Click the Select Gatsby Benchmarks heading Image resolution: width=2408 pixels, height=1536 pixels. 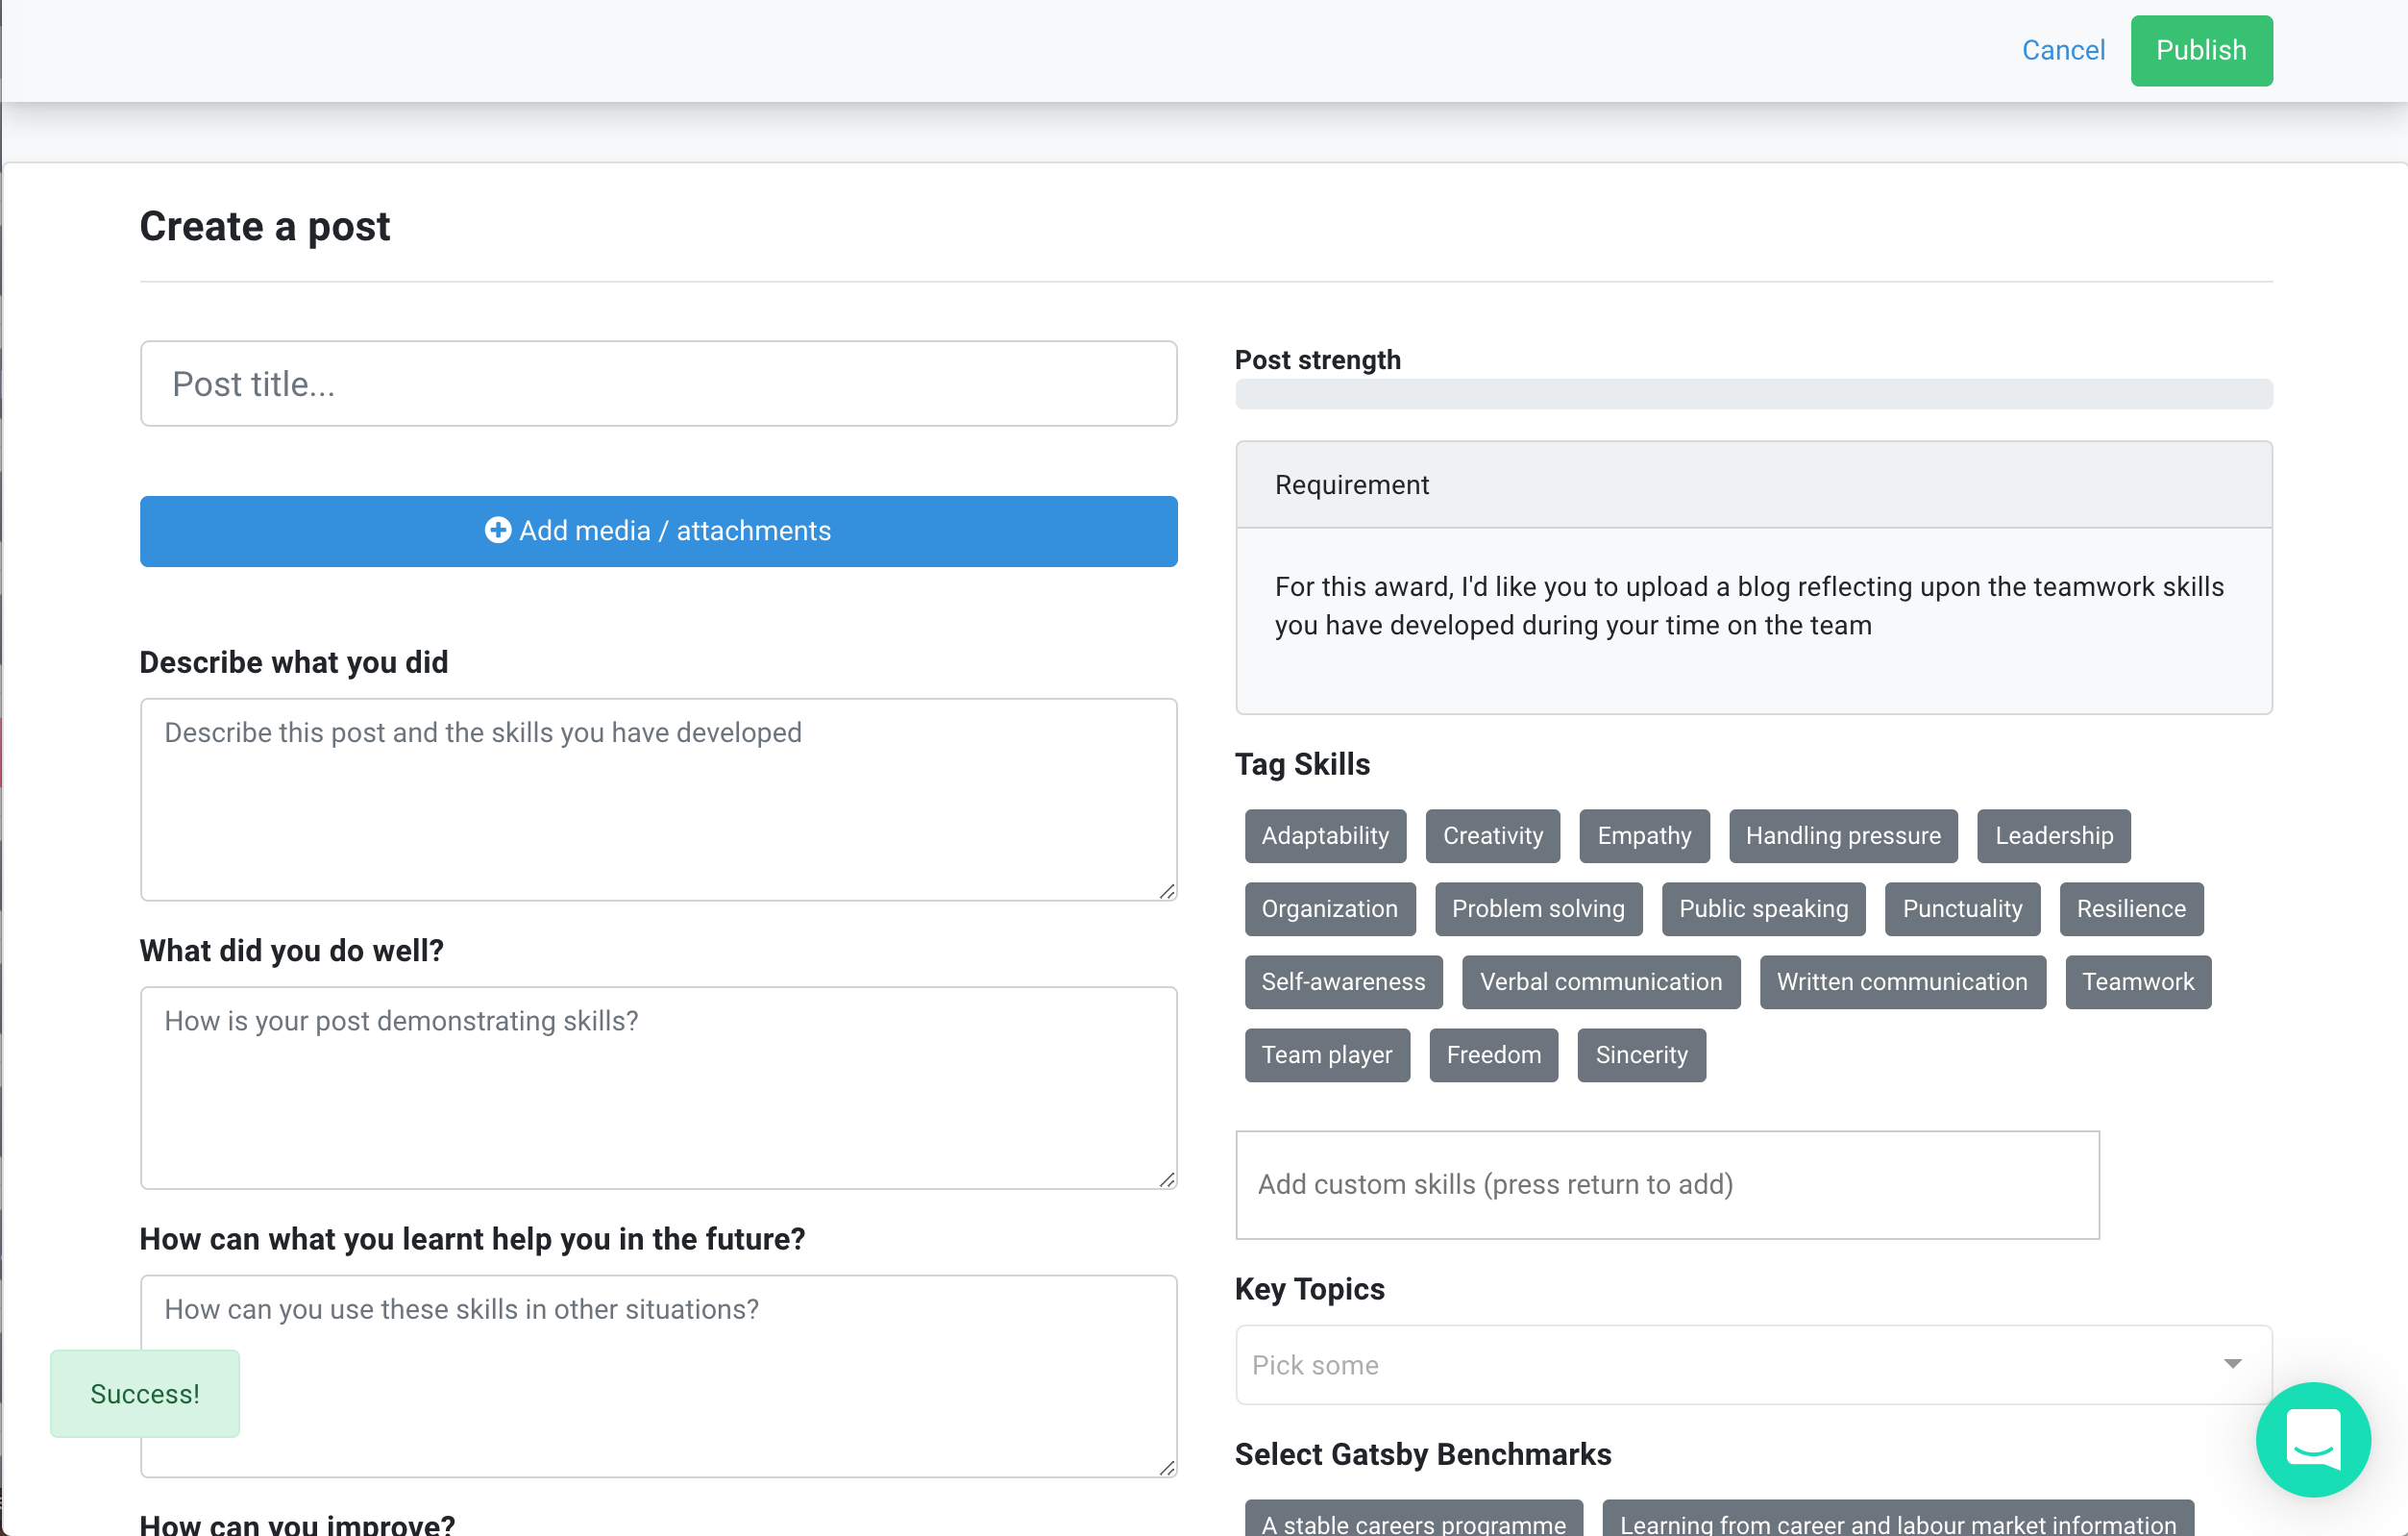tap(1423, 1454)
